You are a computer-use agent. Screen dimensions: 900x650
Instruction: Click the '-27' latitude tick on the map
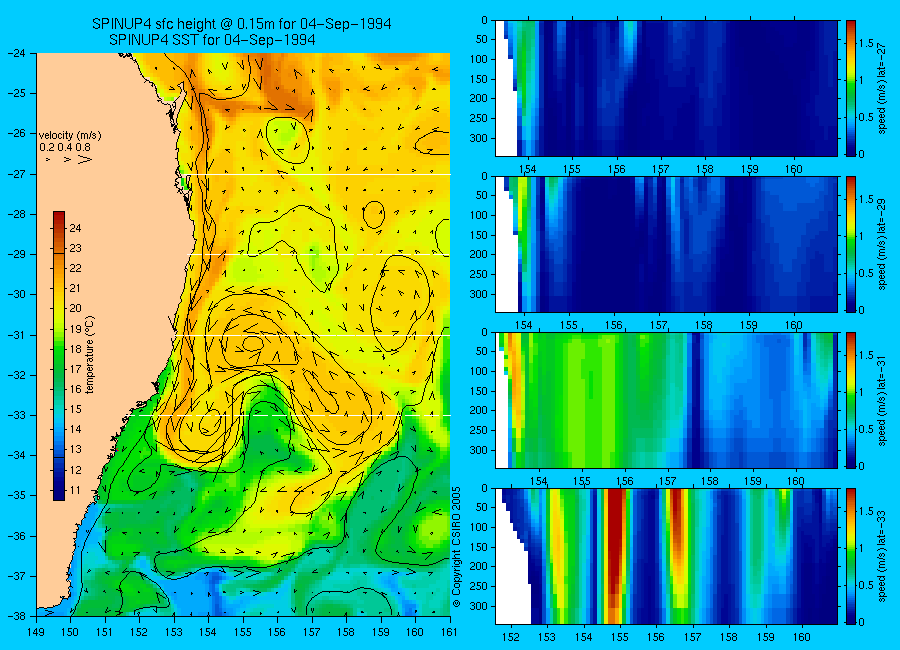tap(17, 173)
